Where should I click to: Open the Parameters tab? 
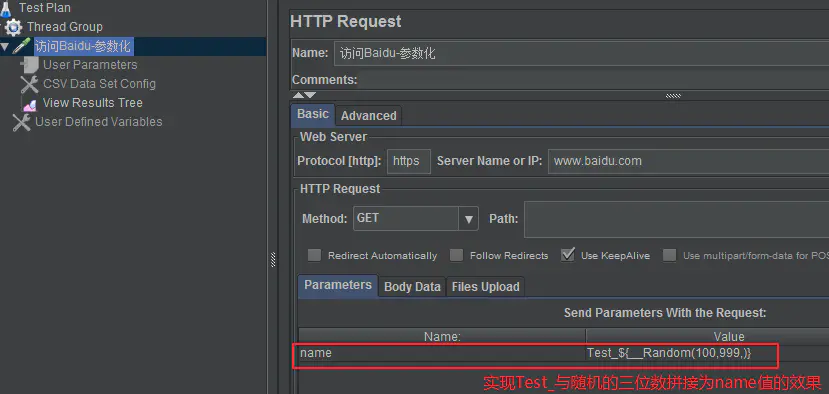338,286
